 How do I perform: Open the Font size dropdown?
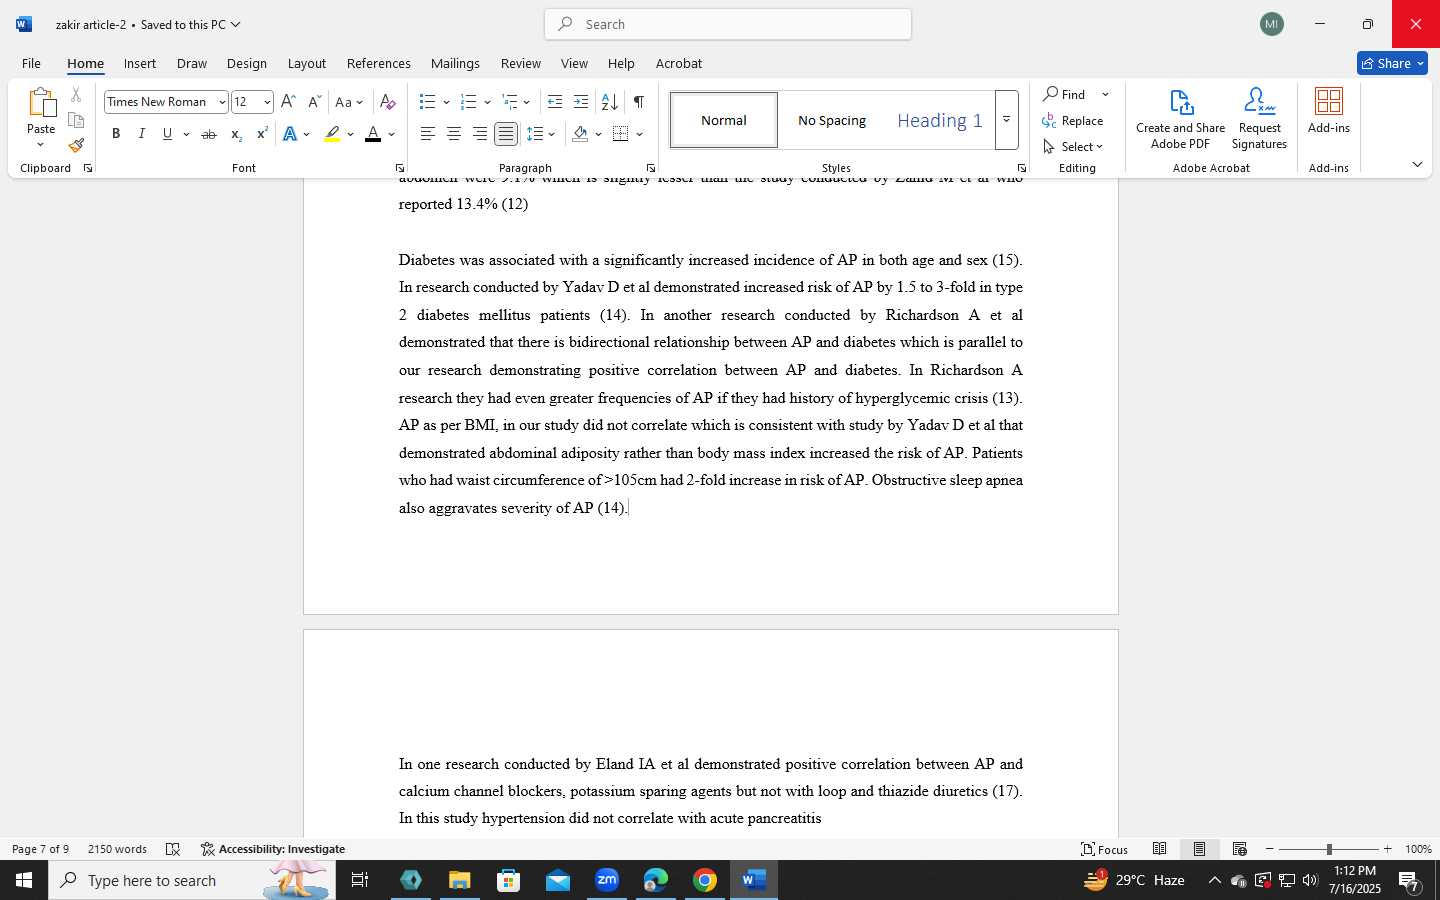point(267,102)
